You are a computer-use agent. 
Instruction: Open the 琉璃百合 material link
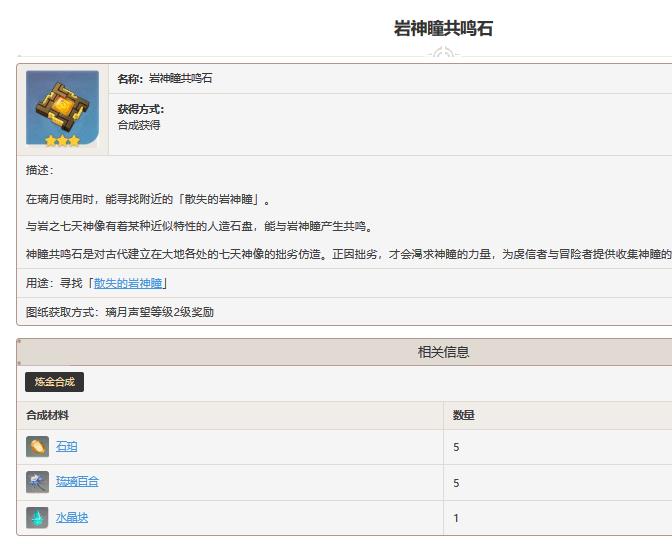click(x=77, y=482)
